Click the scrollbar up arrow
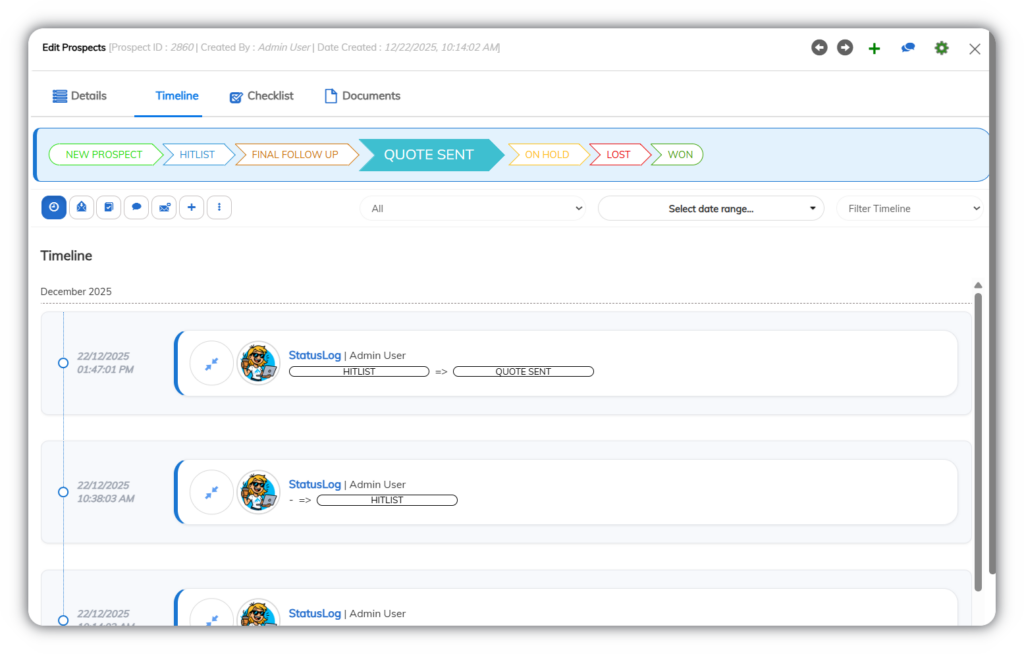 point(978,286)
